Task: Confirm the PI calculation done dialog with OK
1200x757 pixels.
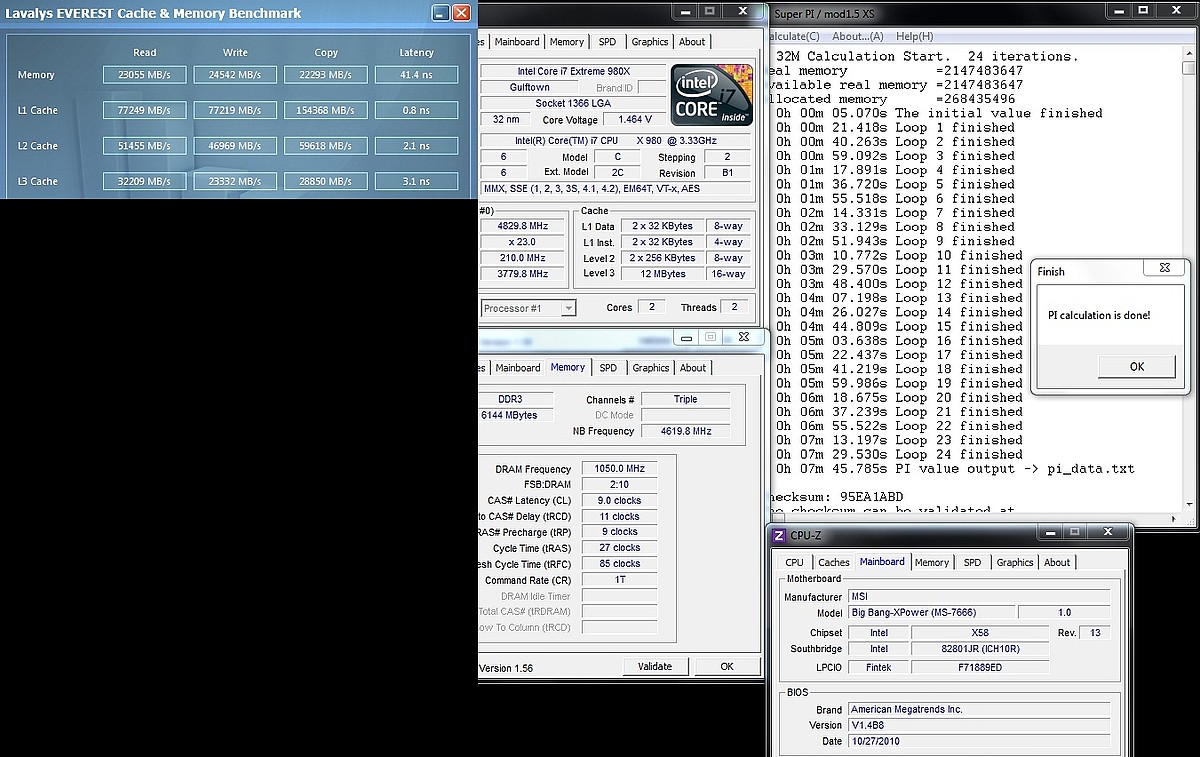Action: pos(1137,367)
